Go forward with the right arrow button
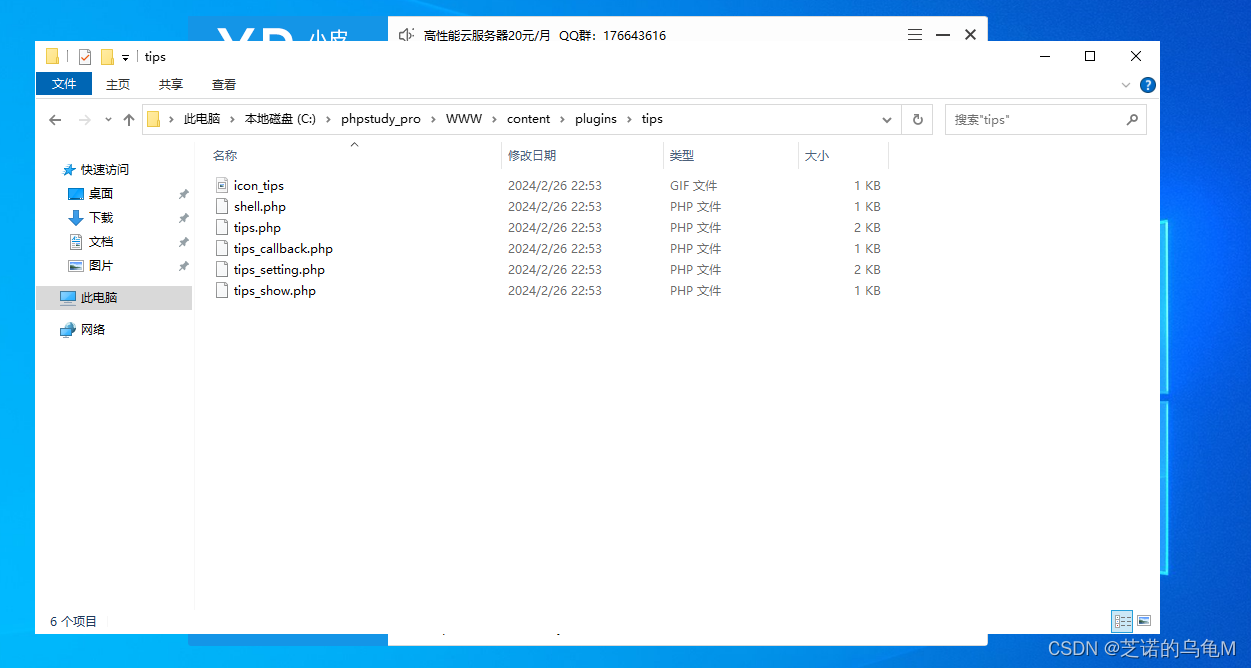This screenshot has width=1251, height=668. (x=85, y=120)
